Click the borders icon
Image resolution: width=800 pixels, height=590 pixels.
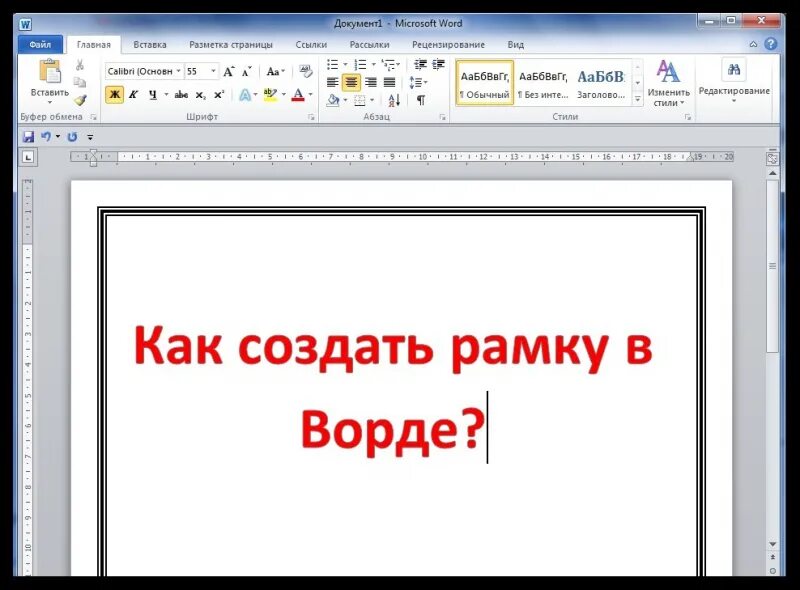tap(360, 100)
